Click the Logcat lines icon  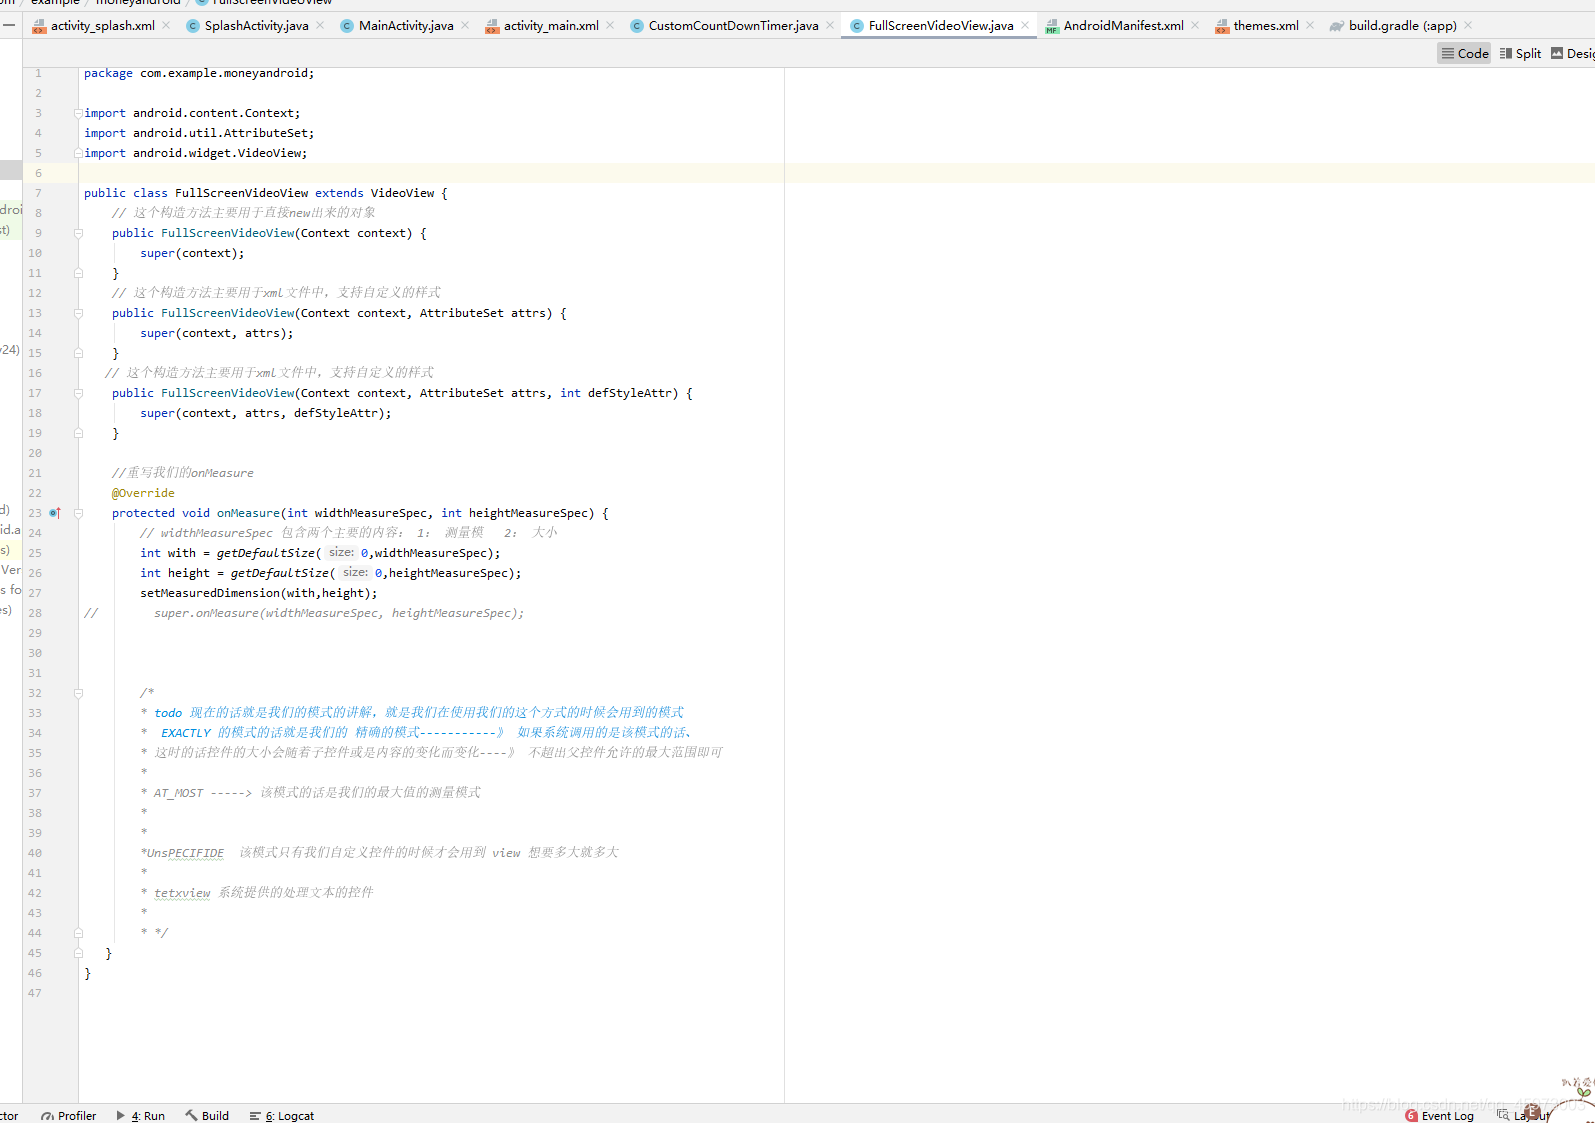pos(255,1116)
